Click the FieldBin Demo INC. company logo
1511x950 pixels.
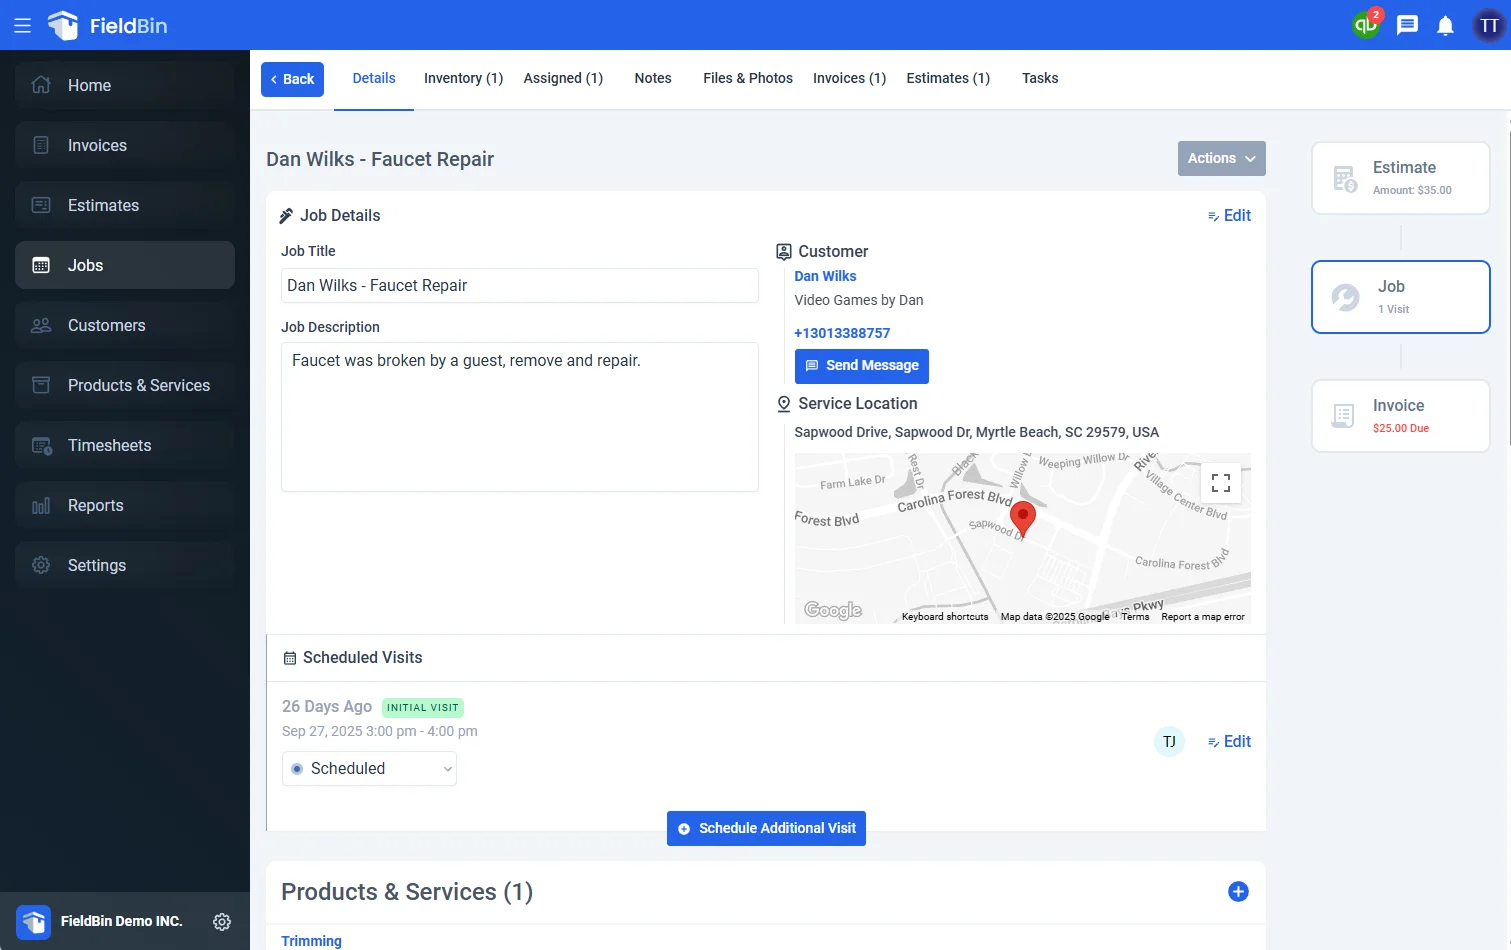click(x=33, y=921)
